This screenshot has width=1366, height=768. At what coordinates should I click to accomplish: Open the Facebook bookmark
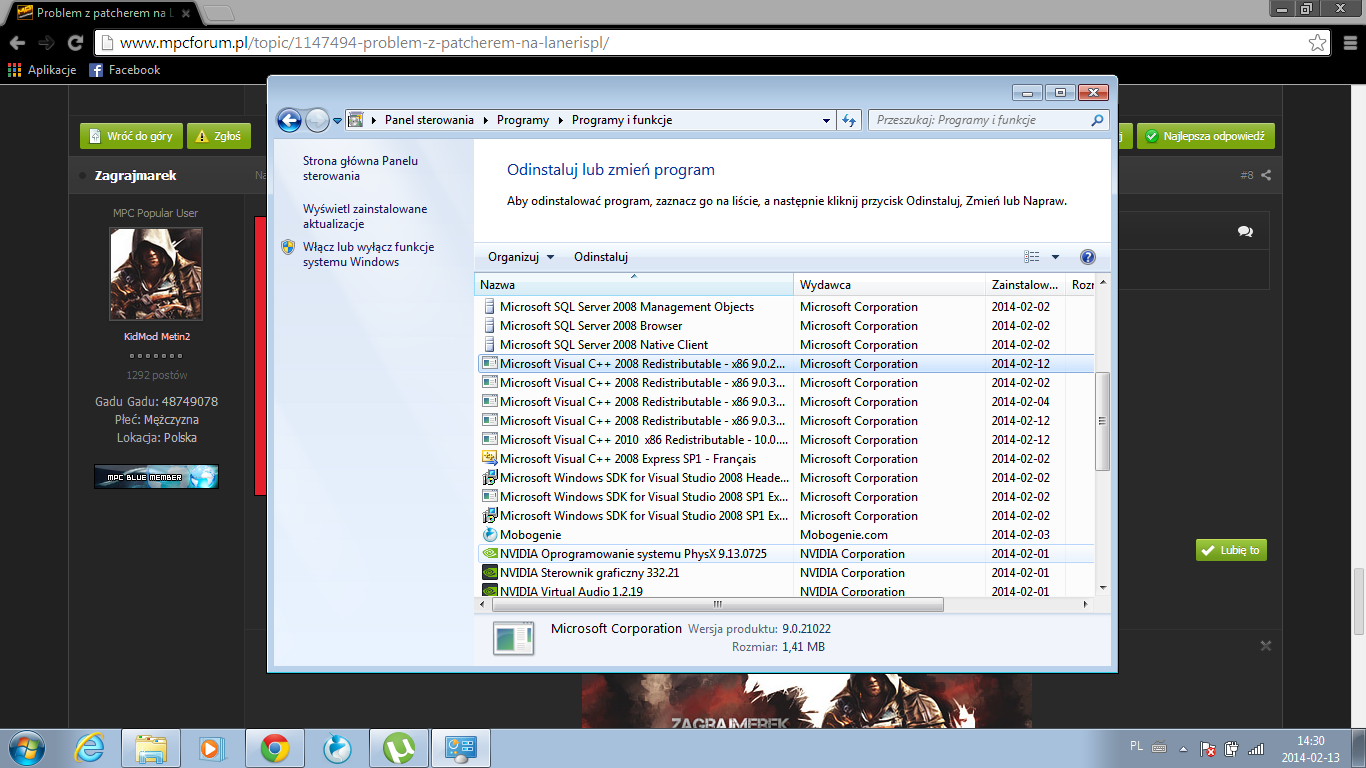pos(124,70)
